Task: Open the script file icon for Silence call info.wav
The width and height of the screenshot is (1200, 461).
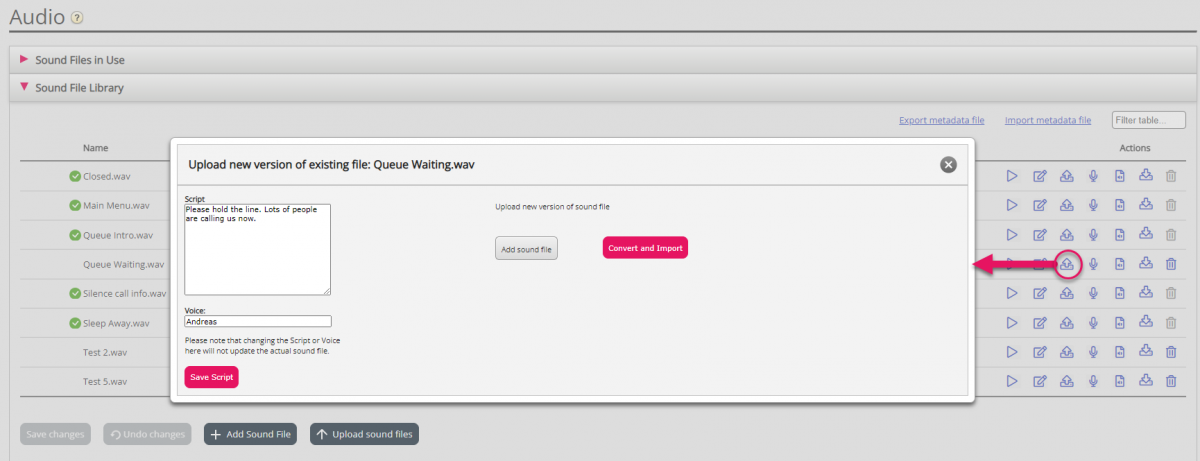Action: tap(1120, 293)
